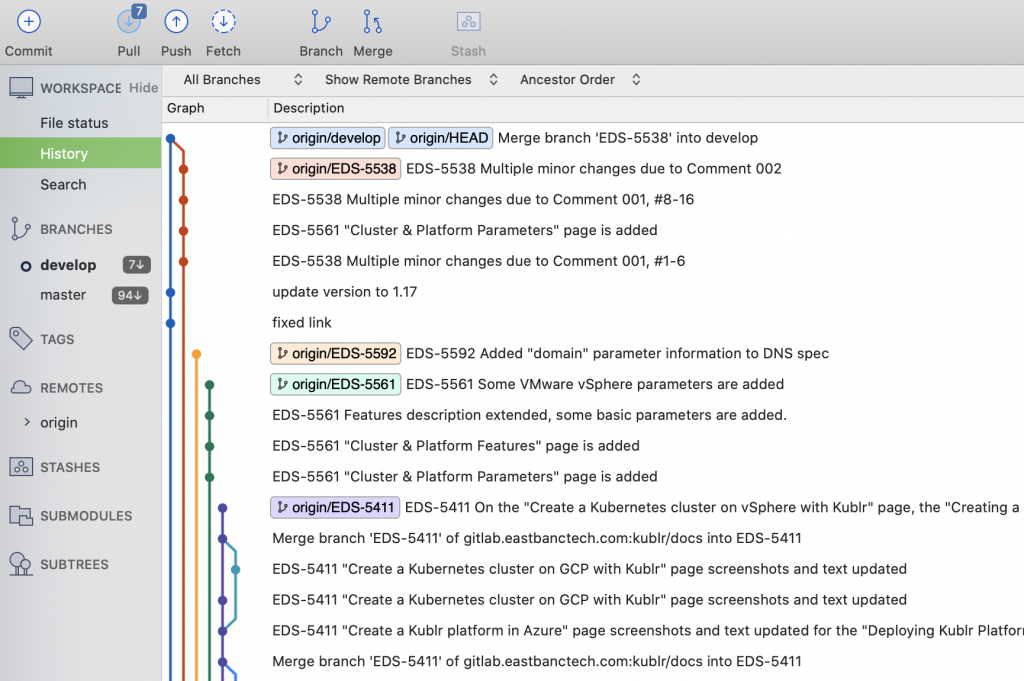The height and width of the screenshot is (681, 1024).
Task: Click the Submodules folder icon
Action: coord(21,516)
